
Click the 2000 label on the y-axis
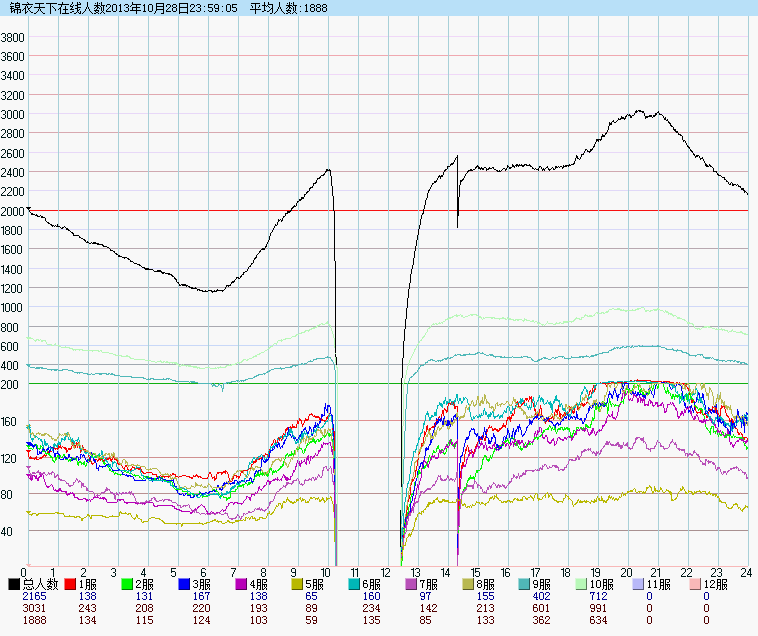pos(13,211)
